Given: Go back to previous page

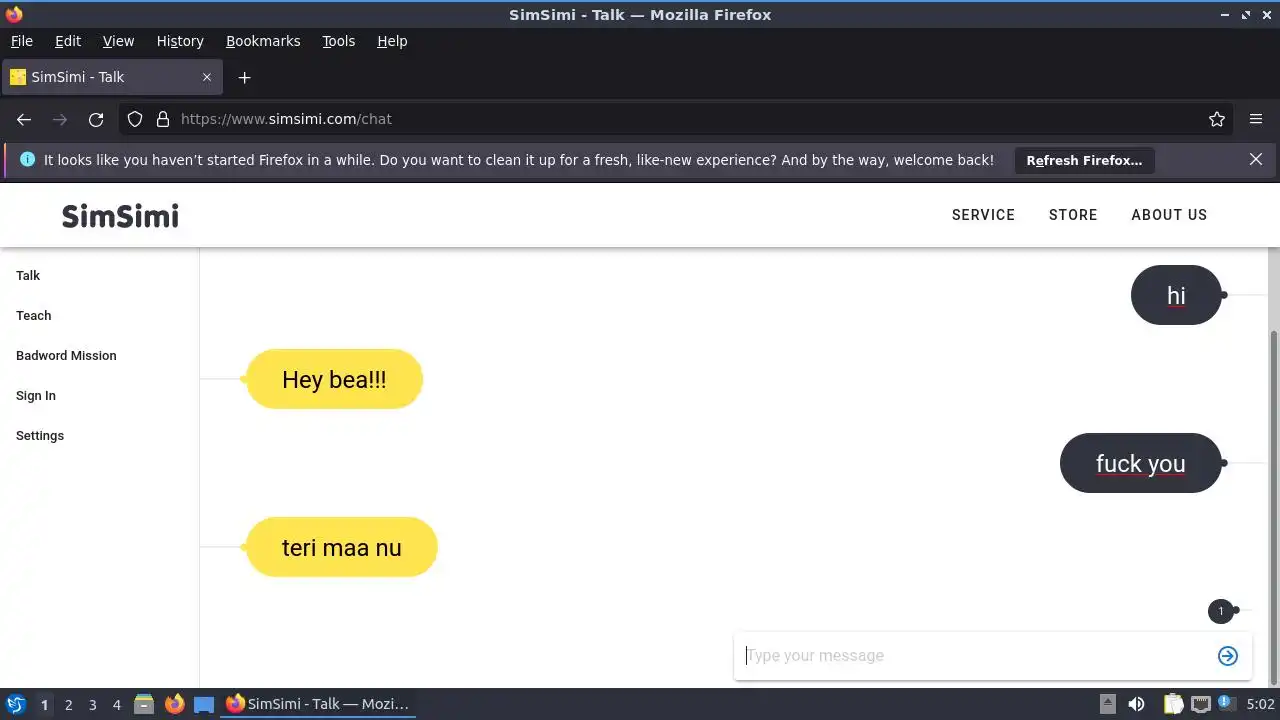Looking at the screenshot, I should click(x=24, y=119).
